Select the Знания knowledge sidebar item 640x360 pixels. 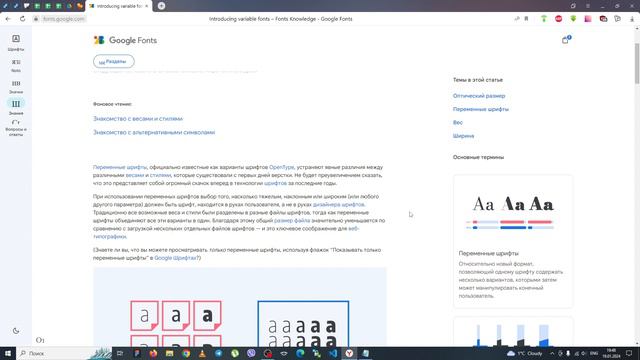tap(16, 107)
